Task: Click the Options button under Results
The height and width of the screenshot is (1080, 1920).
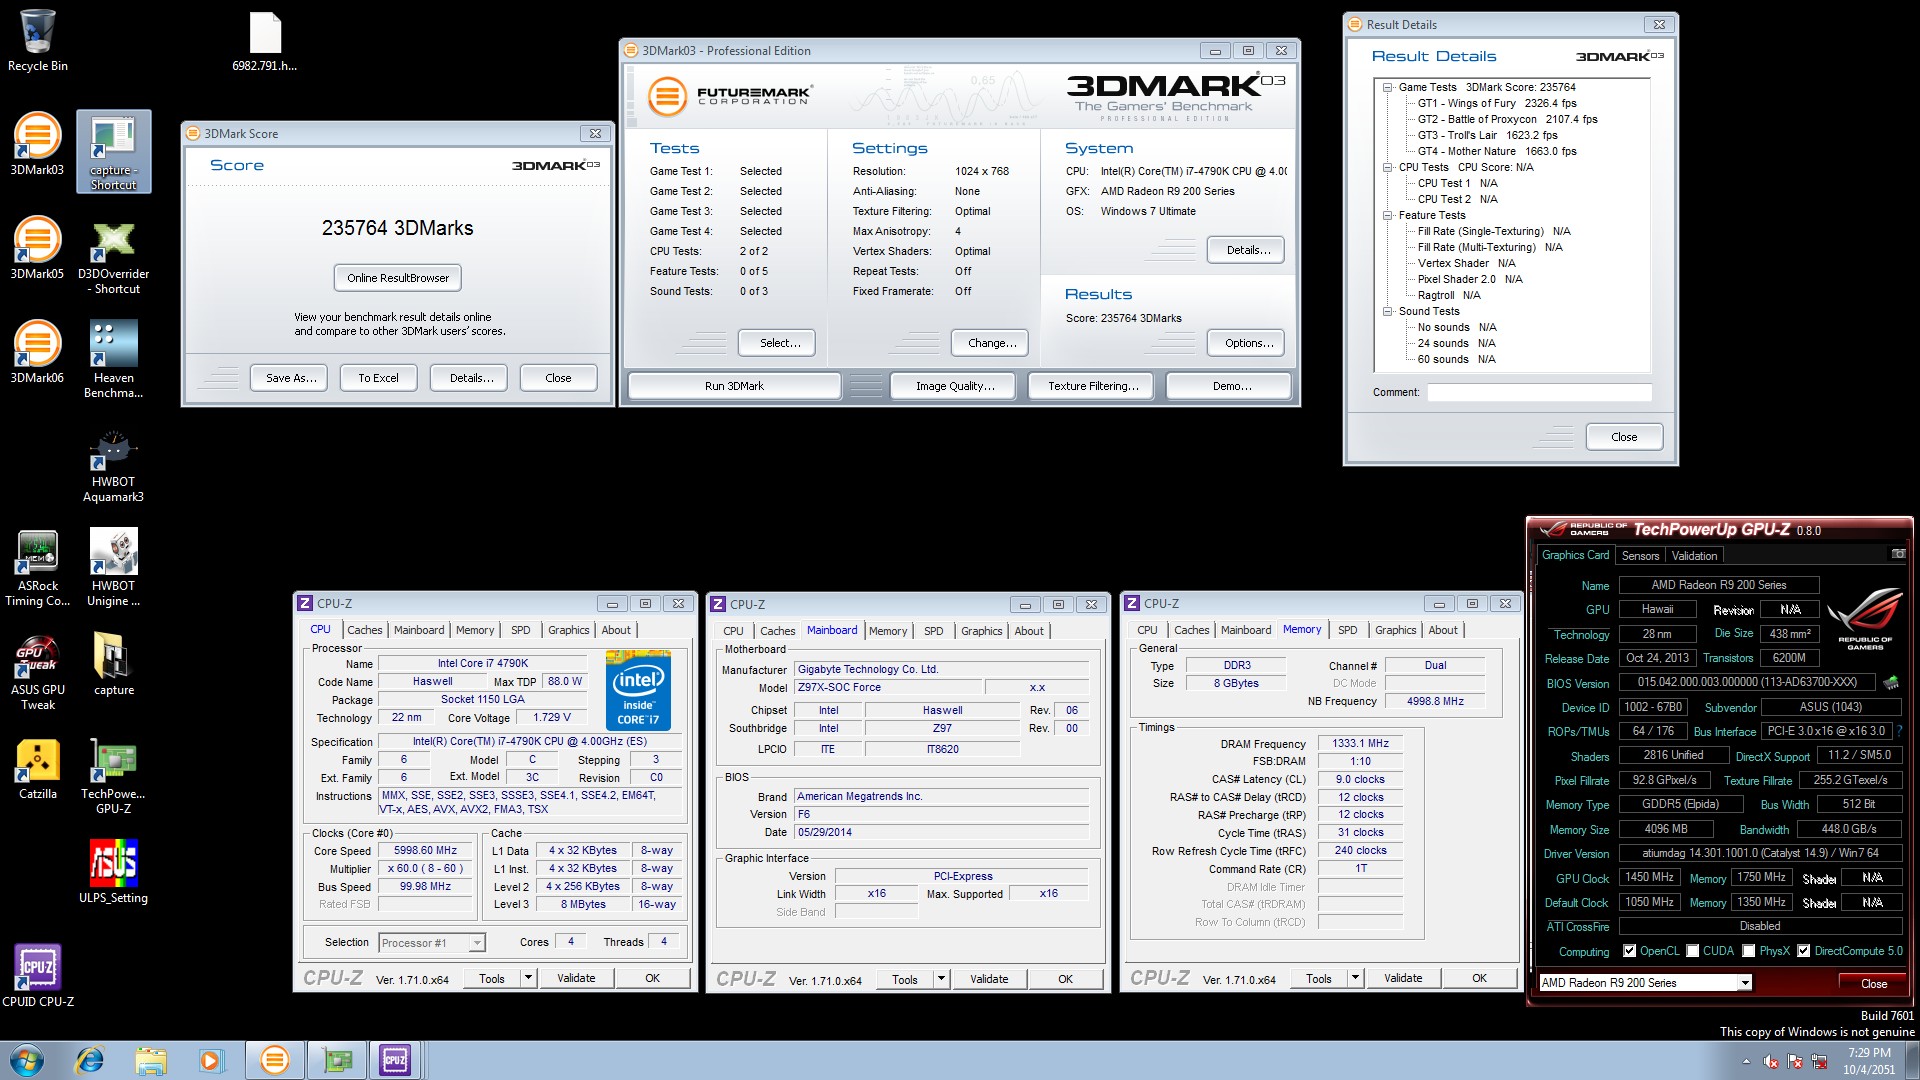Action: (x=1248, y=343)
